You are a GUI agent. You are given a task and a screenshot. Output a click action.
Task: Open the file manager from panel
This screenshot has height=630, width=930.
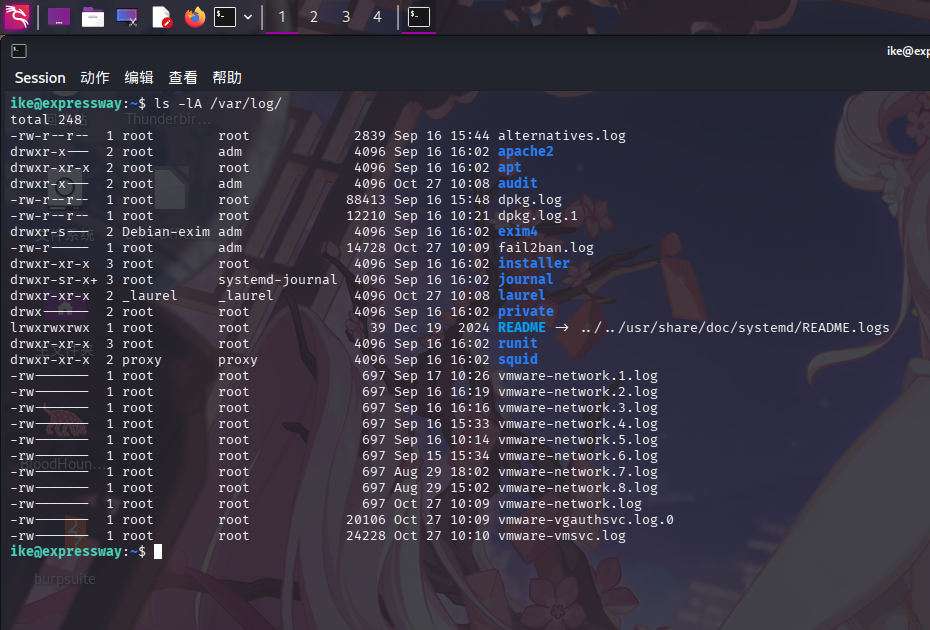93,17
